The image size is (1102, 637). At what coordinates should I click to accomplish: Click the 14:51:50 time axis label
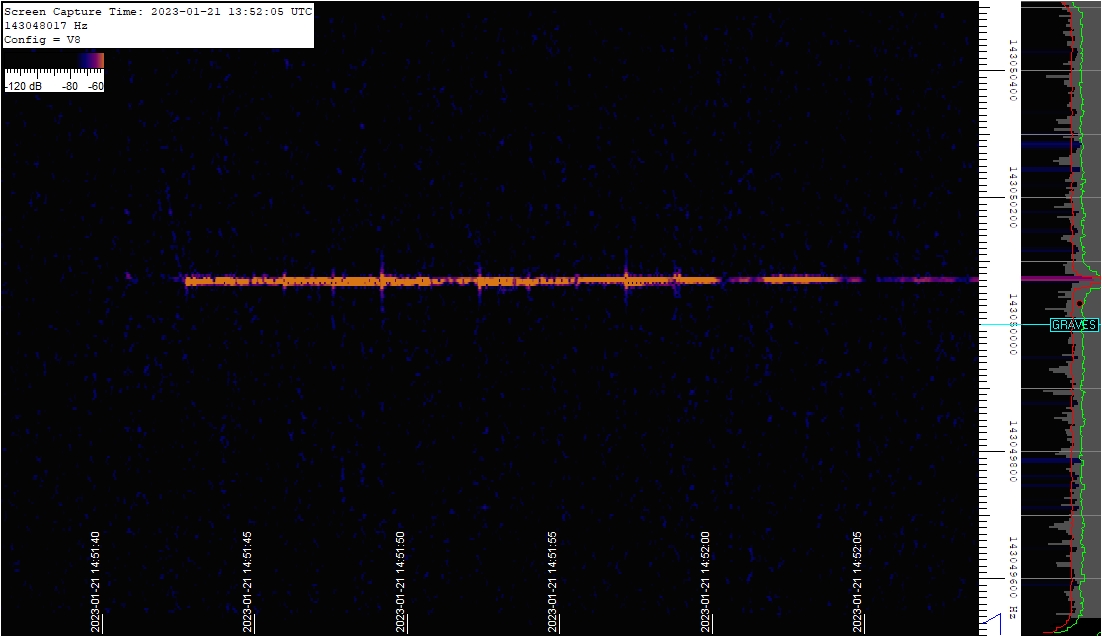[x=400, y=582]
